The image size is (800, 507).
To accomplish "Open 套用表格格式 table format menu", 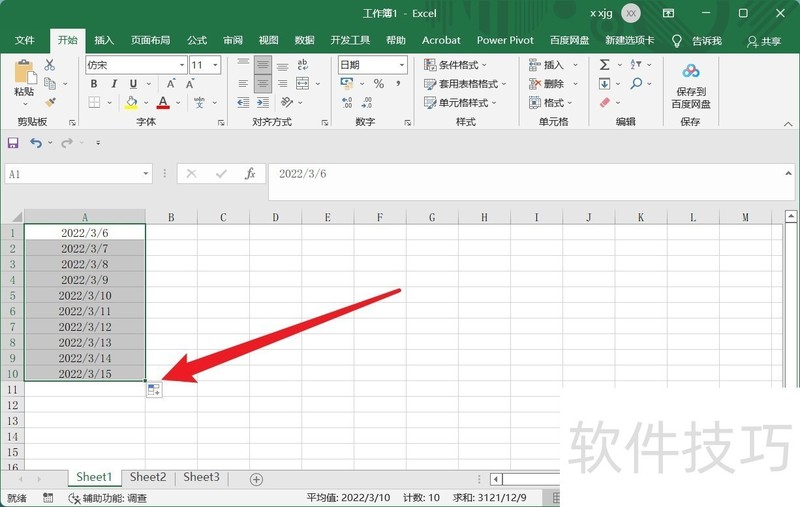I will pyautogui.click(x=465, y=84).
